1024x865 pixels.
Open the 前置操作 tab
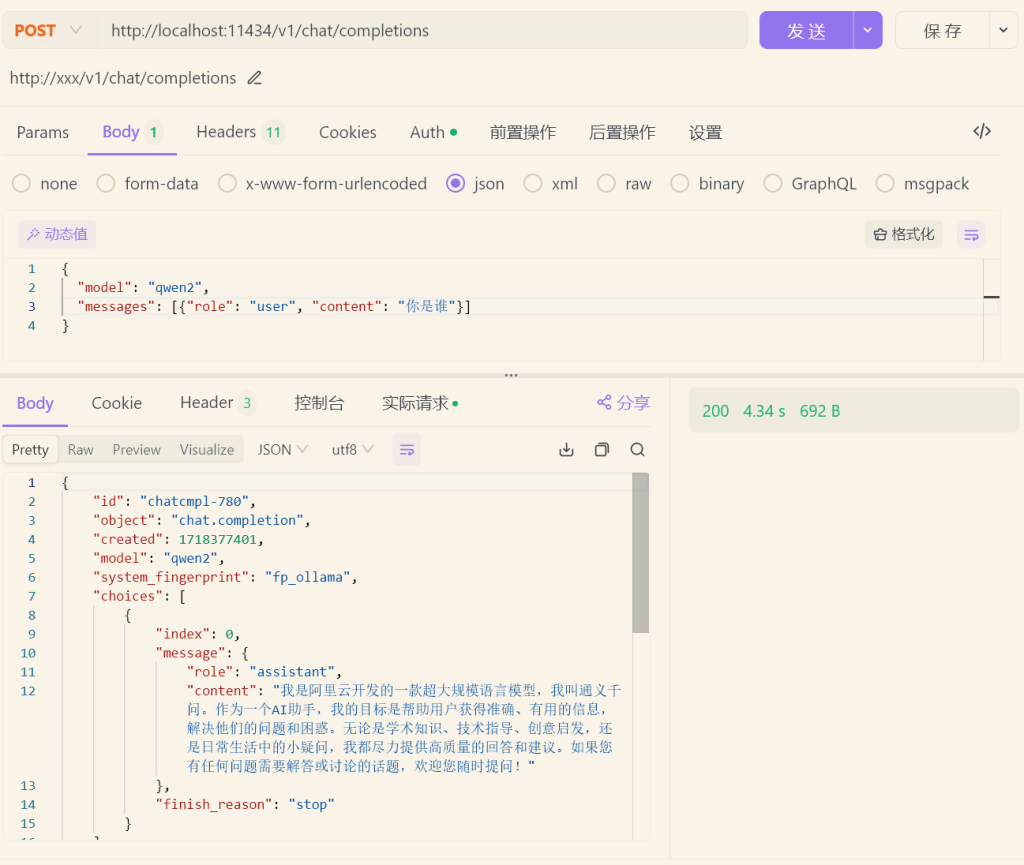522,133
